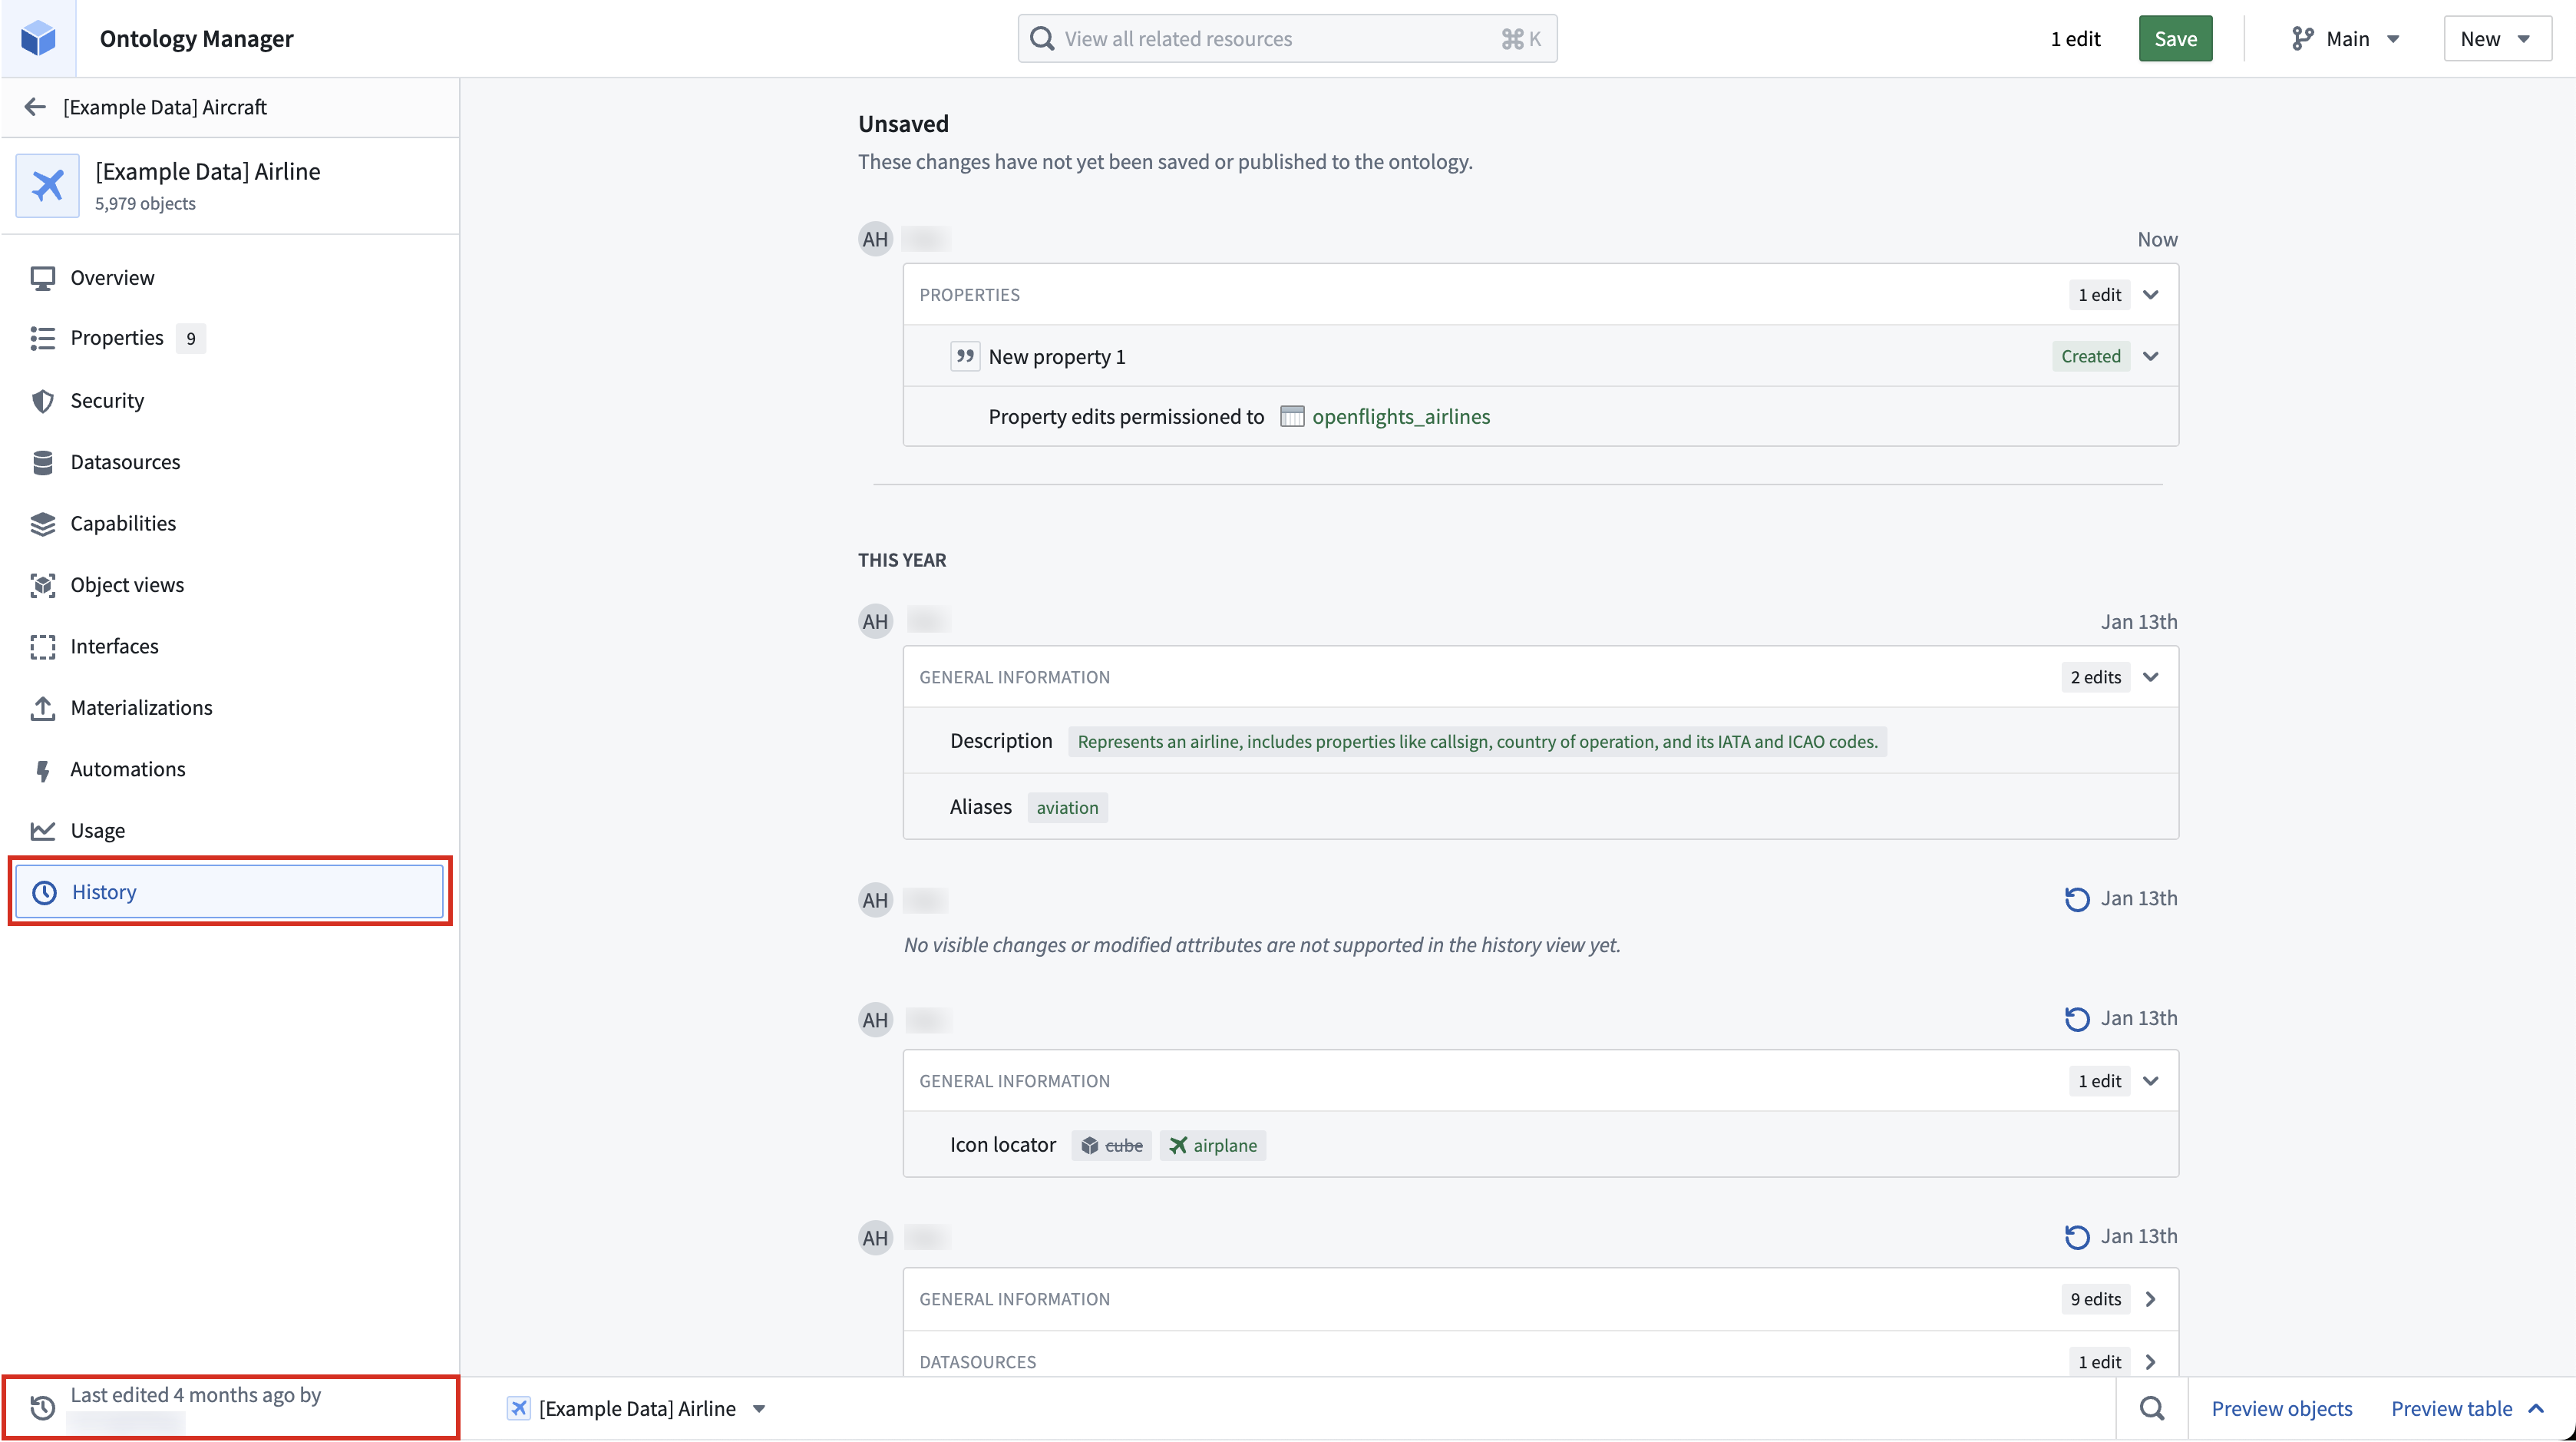Click the history clock icon beside Last edited
The height and width of the screenshot is (1442, 2576).
pos(42,1407)
